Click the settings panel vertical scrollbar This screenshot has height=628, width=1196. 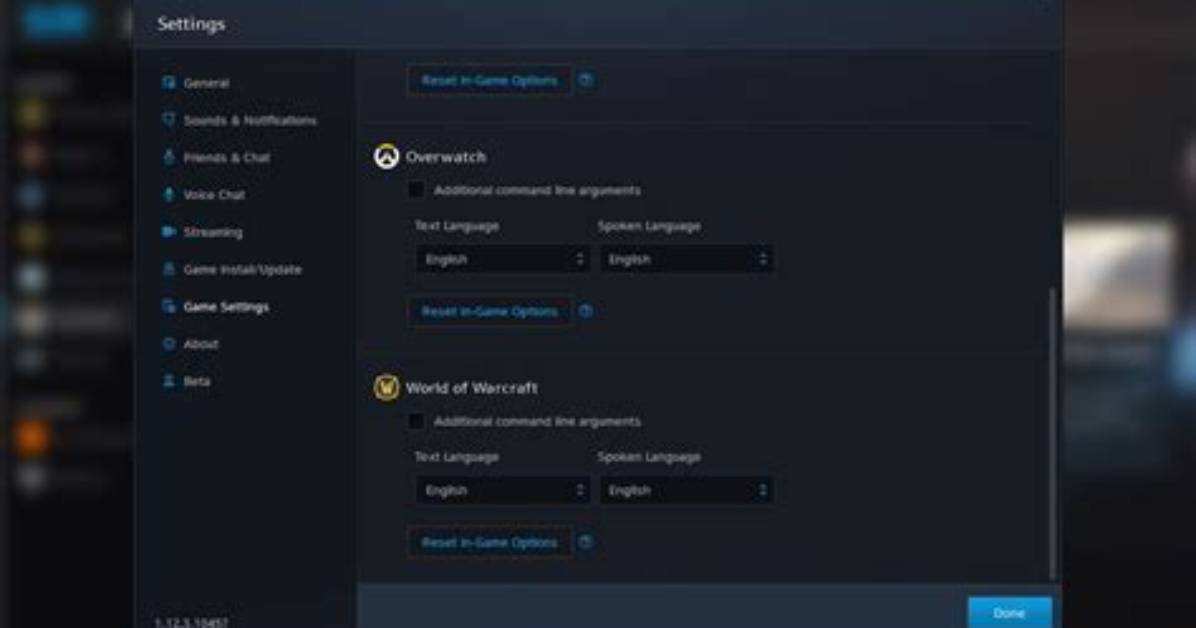pos(1053,433)
